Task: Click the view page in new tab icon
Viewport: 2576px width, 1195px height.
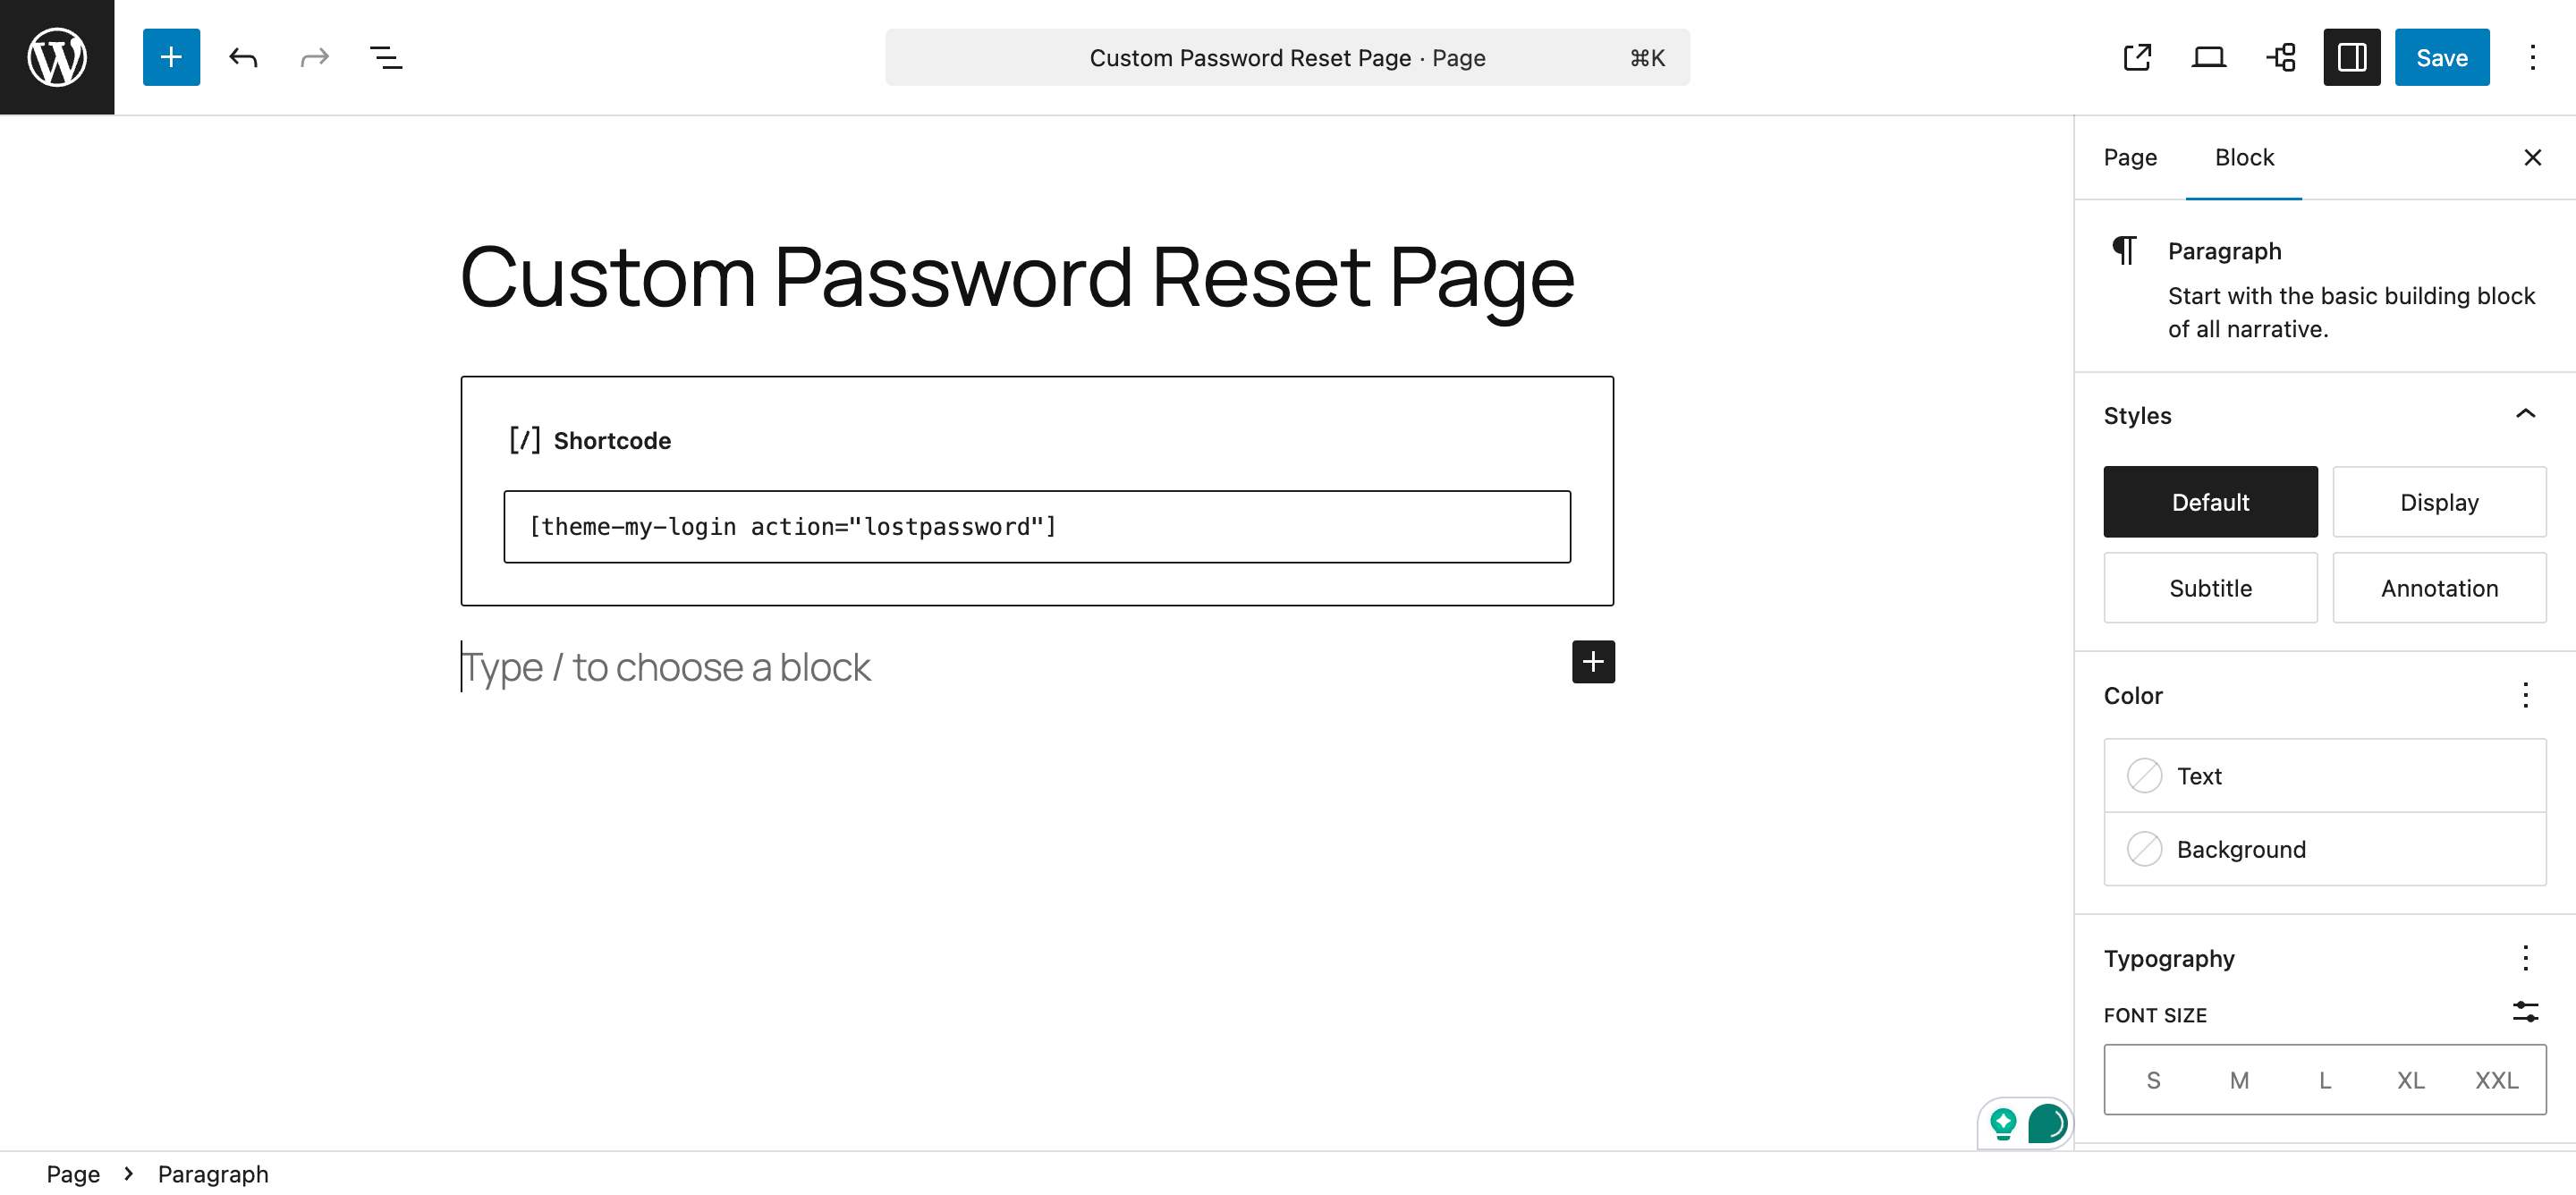Action: [2138, 57]
